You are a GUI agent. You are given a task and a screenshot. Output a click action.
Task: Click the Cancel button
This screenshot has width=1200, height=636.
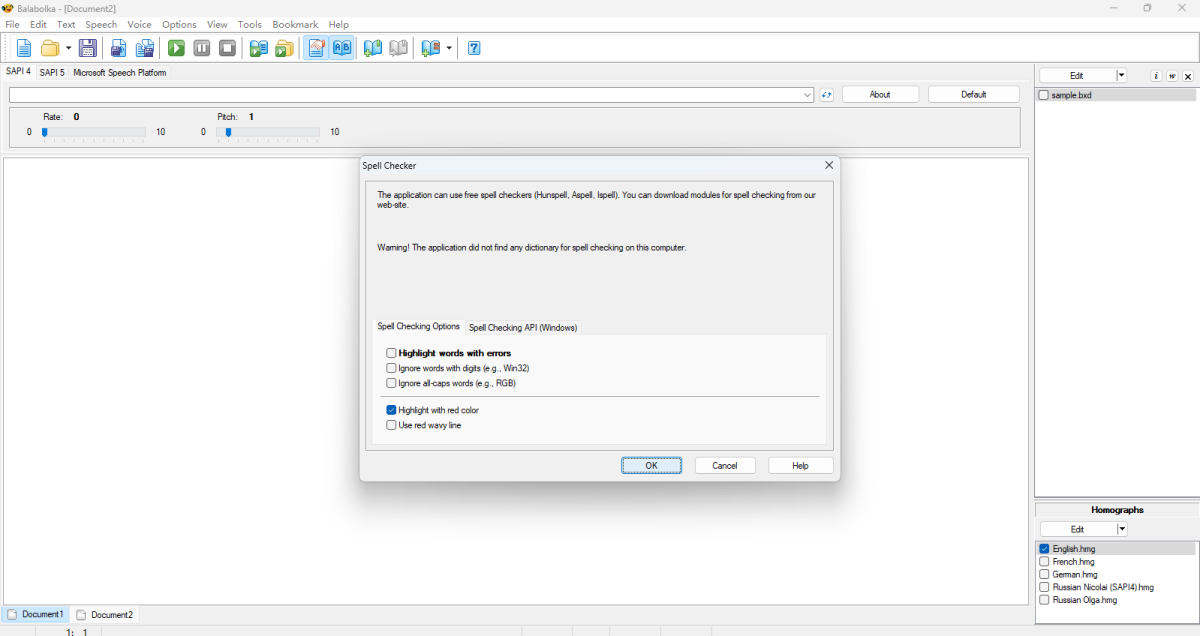tap(724, 466)
